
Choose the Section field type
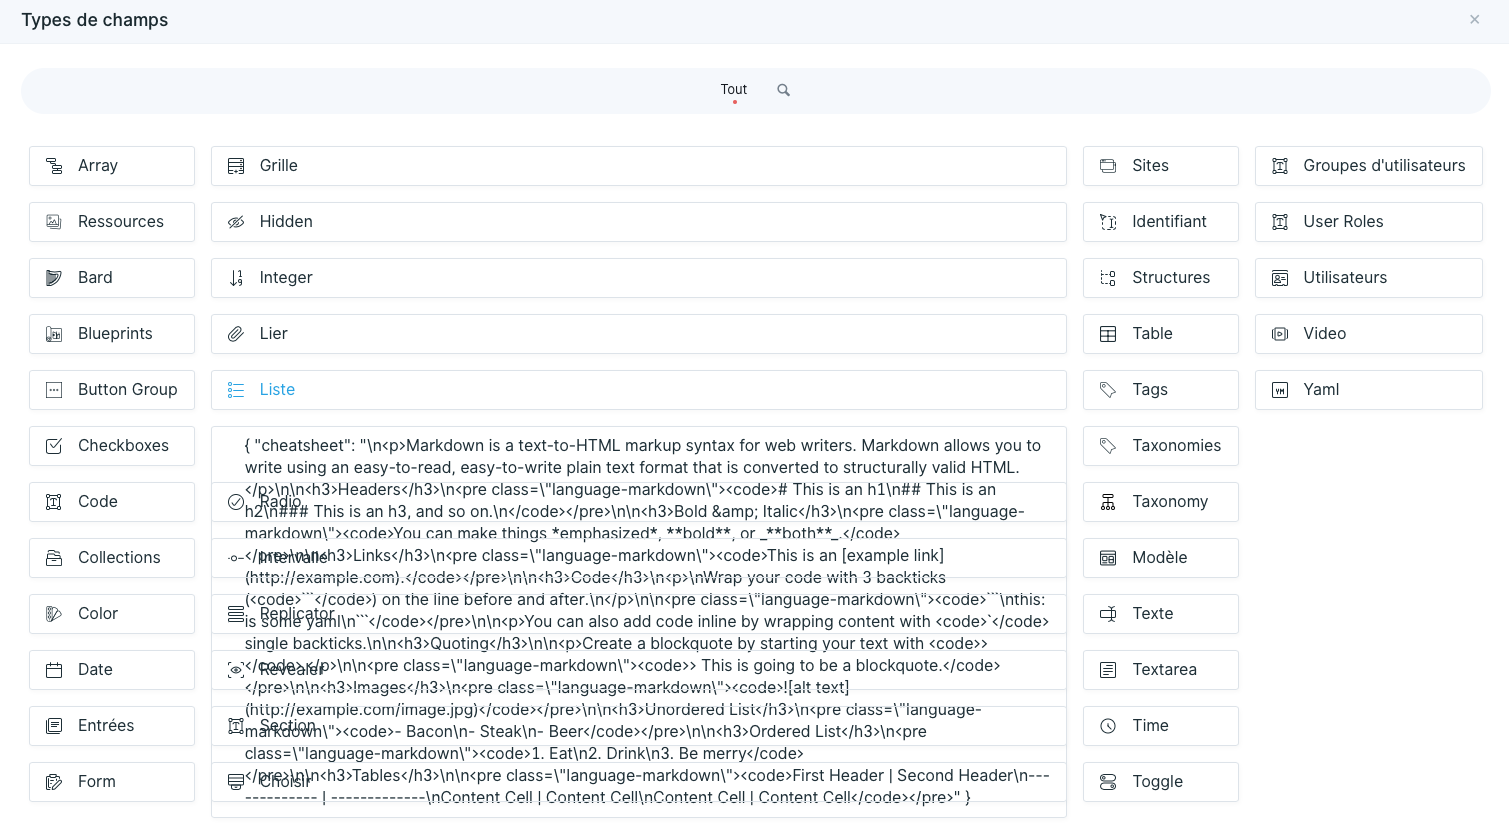pyautogui.click(x=639, y=726)
